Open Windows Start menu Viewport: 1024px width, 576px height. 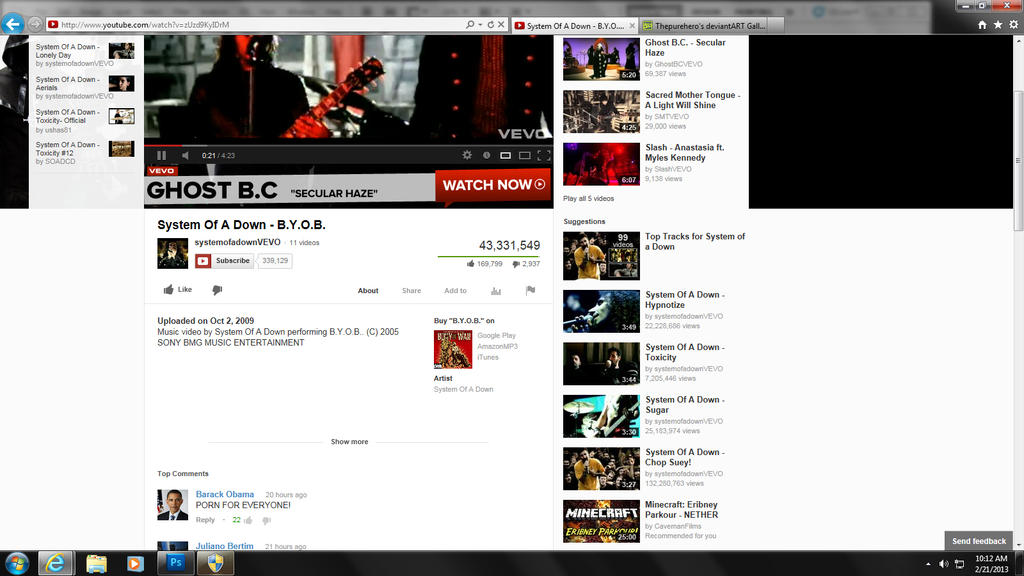(x=16, y=563)
